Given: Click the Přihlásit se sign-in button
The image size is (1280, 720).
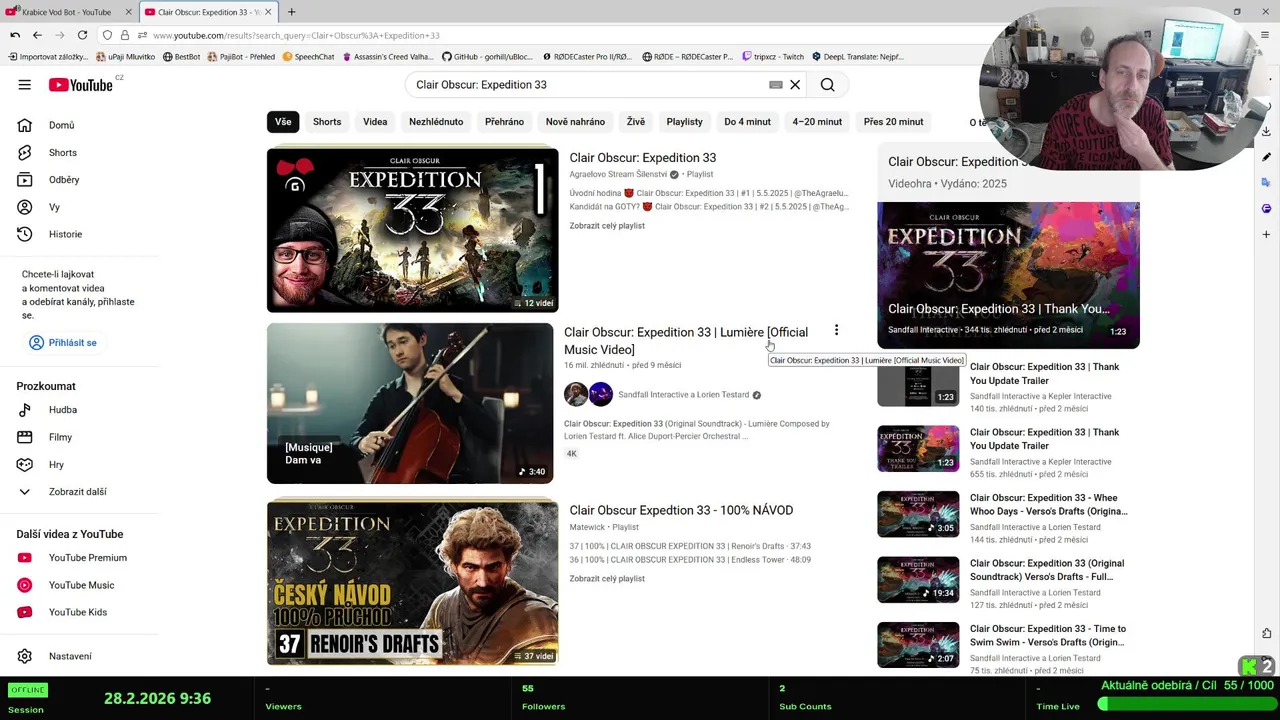Looking at the screenshot, I should pos(63,342).
